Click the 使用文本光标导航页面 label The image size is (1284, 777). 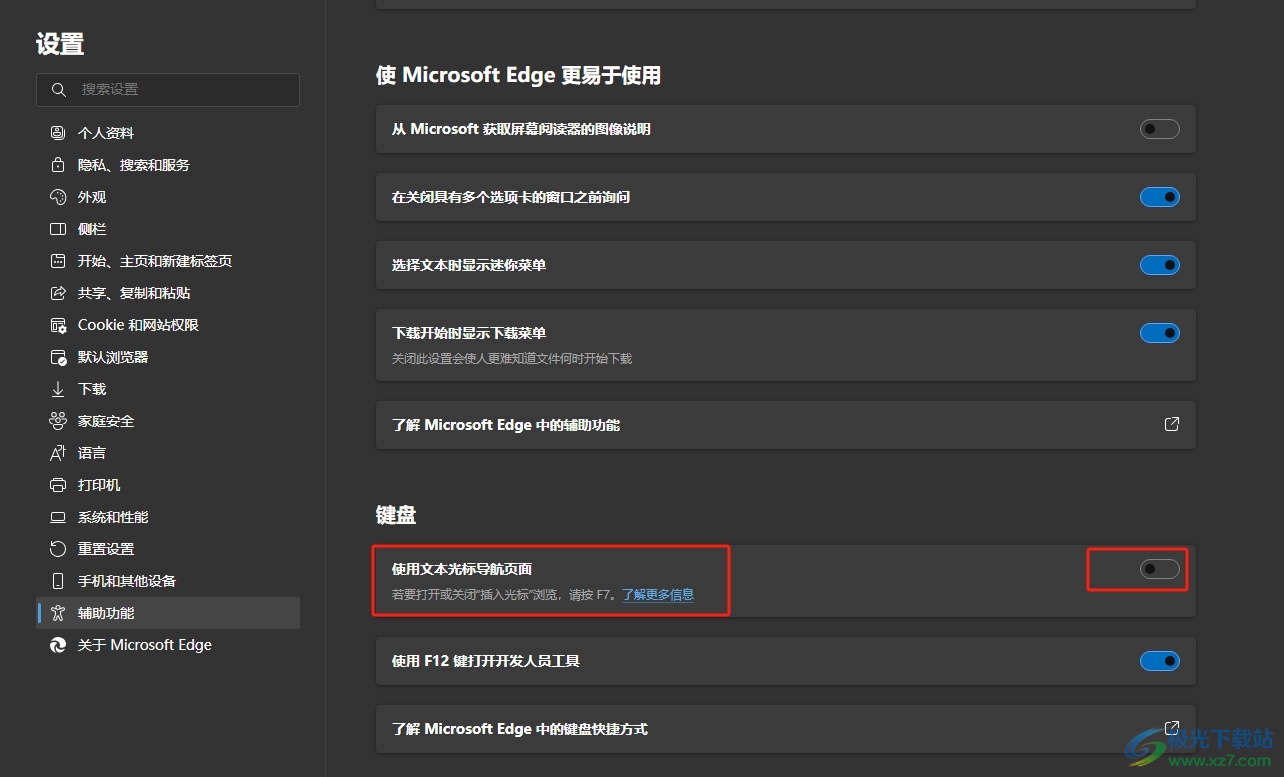(462, 569)
